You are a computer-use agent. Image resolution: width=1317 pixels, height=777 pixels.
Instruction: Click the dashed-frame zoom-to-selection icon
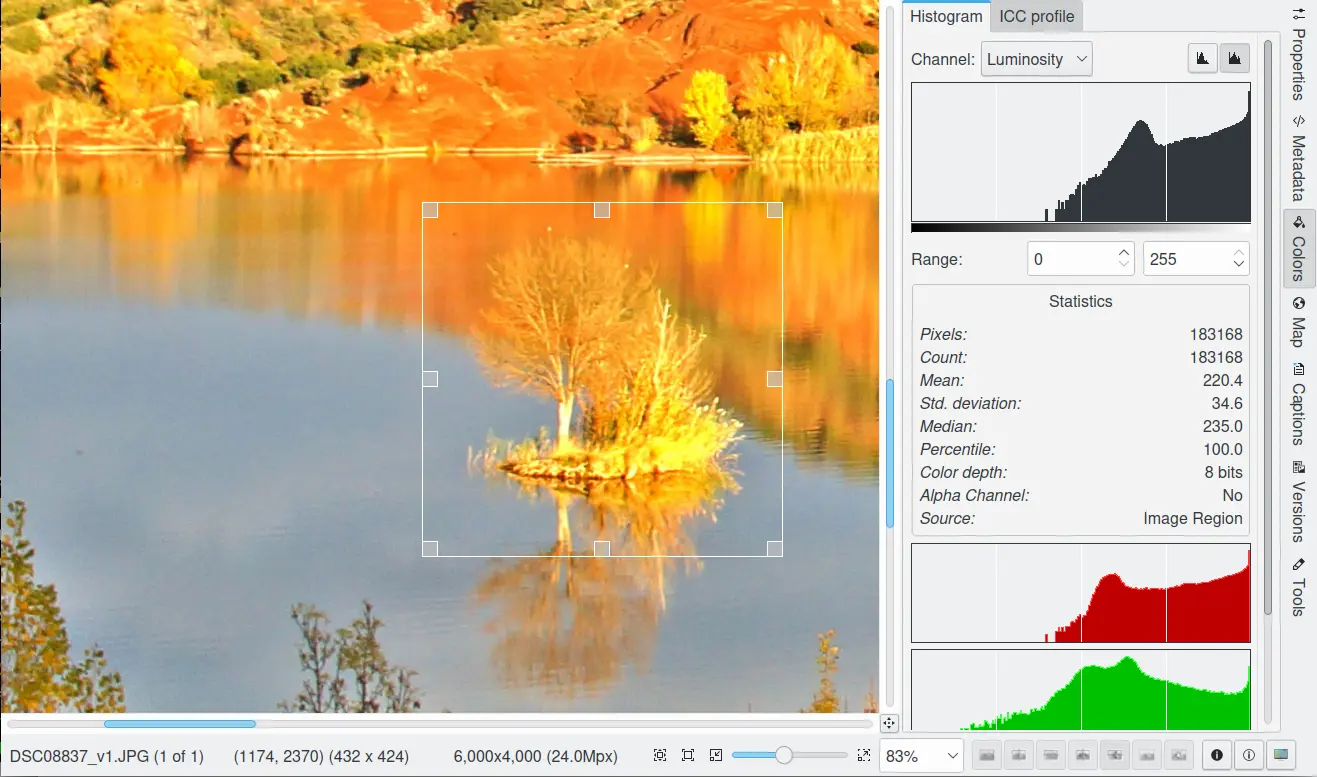click(x=660, y=756)
